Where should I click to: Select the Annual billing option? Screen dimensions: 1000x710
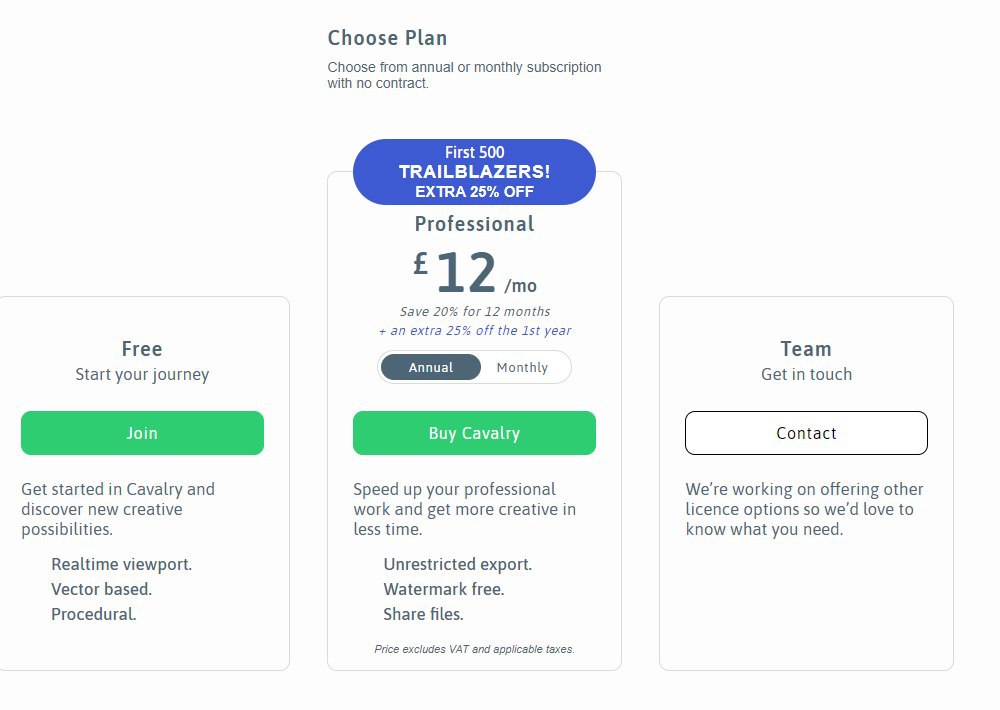(431, 367)
